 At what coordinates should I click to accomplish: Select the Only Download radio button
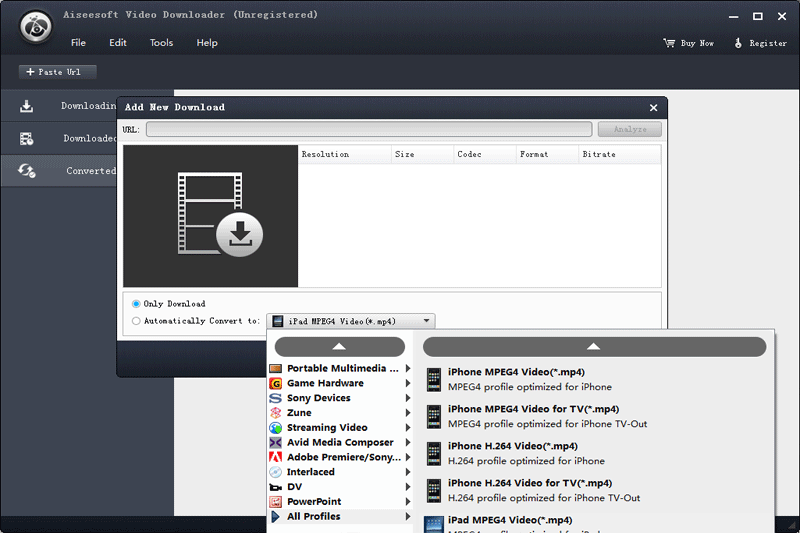136,304
